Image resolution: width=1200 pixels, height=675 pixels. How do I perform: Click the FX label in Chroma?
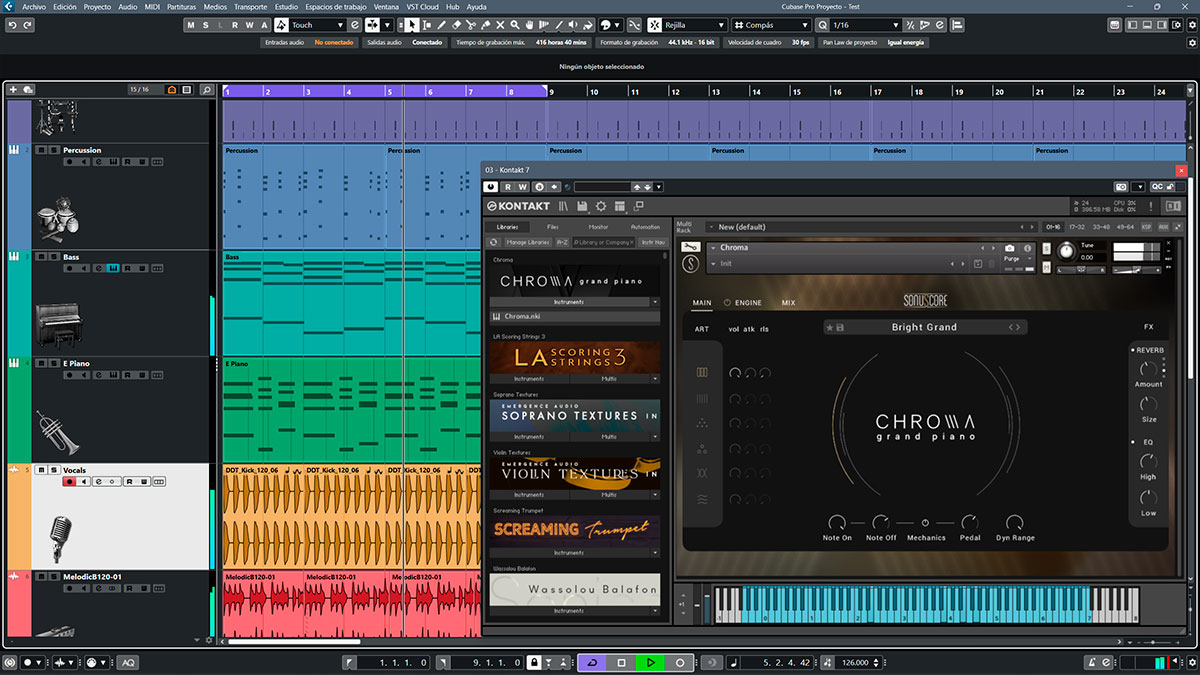(x=1149, y=327)
